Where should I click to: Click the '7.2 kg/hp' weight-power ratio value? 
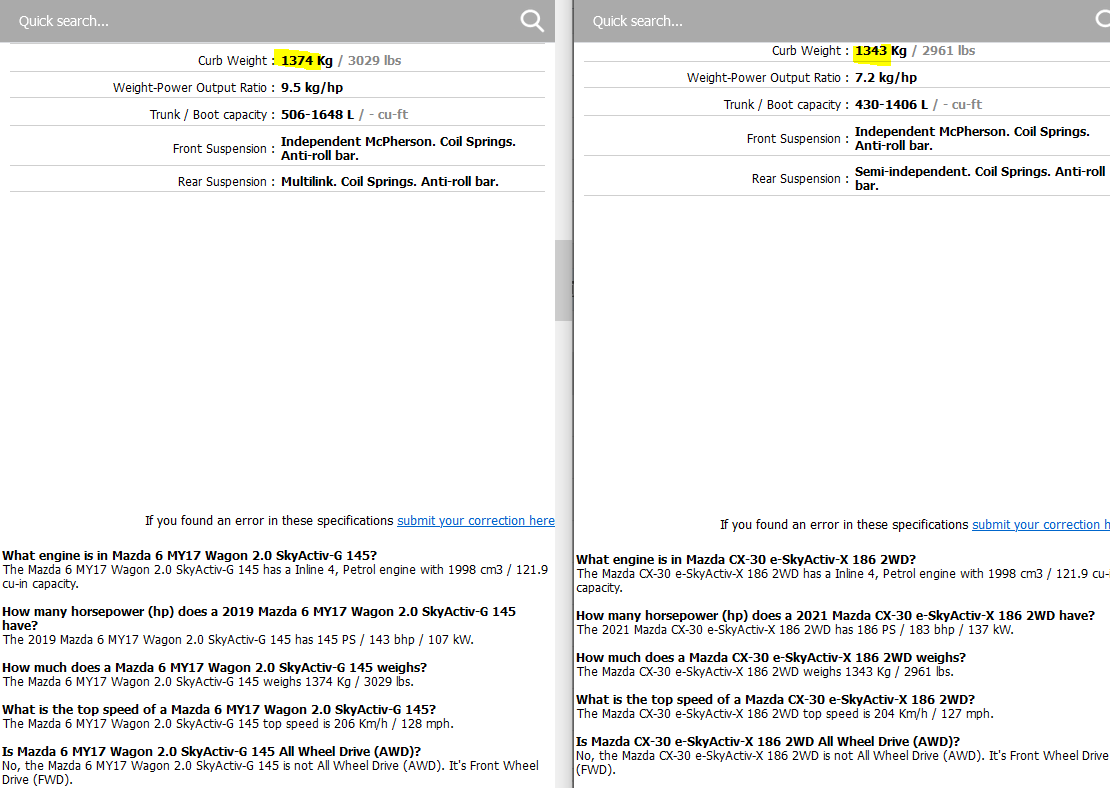pyautogui.click(x=886, y=77)
